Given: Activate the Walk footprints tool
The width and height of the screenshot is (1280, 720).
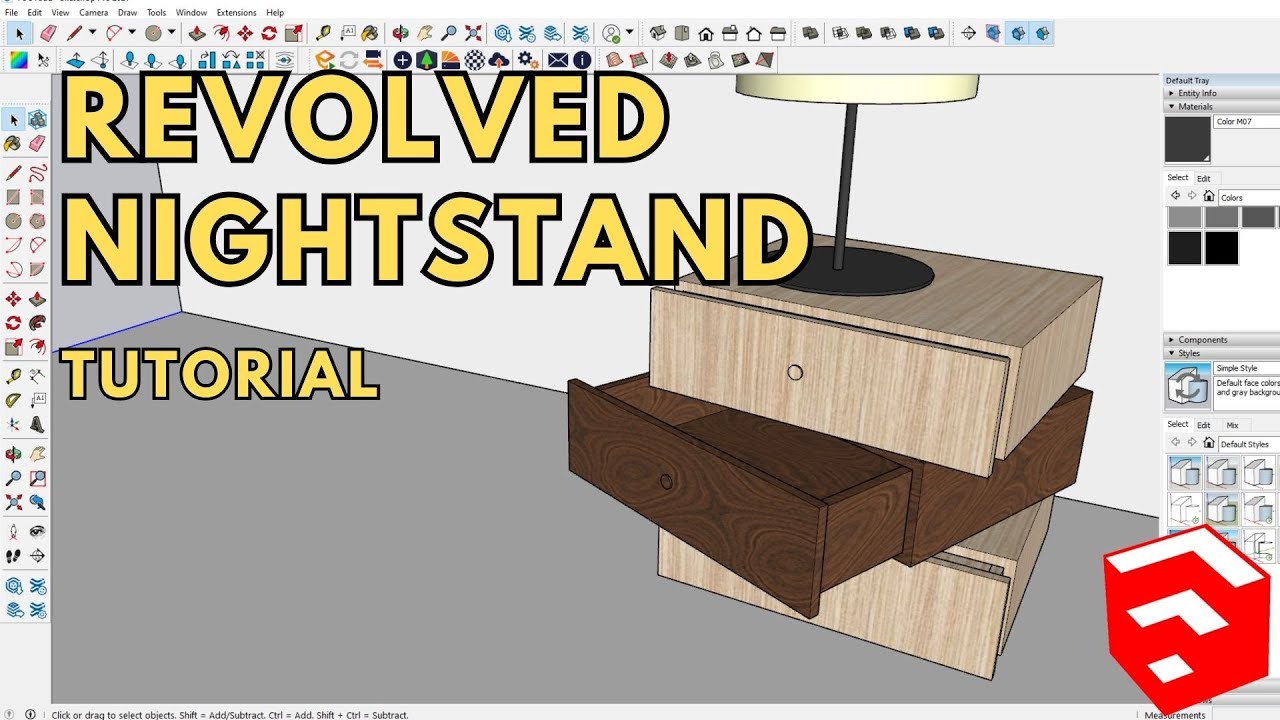Looking at the screenshot, I should (13, 555).
